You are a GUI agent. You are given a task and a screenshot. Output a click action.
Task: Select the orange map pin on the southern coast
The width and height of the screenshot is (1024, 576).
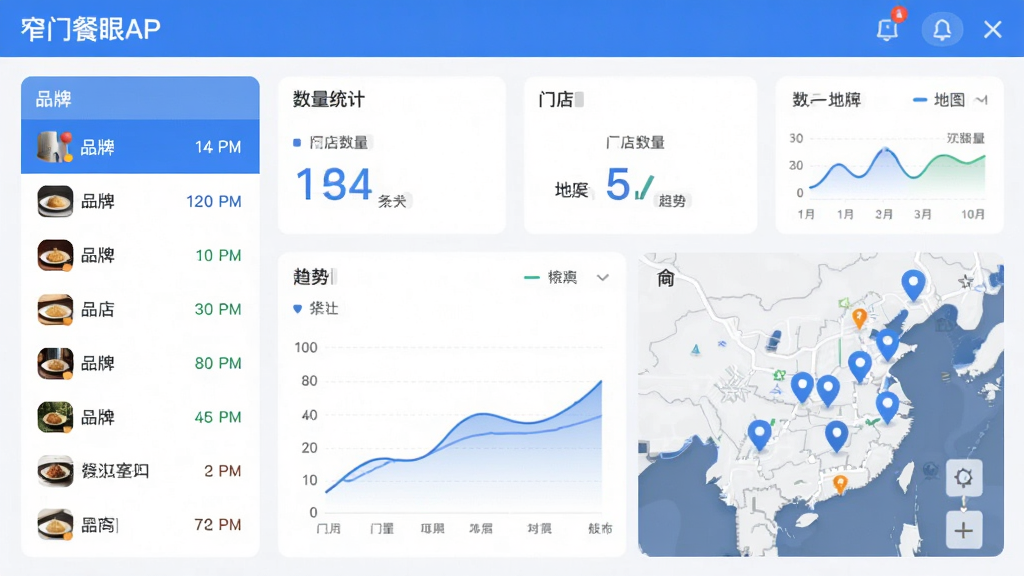pos(840,485)
